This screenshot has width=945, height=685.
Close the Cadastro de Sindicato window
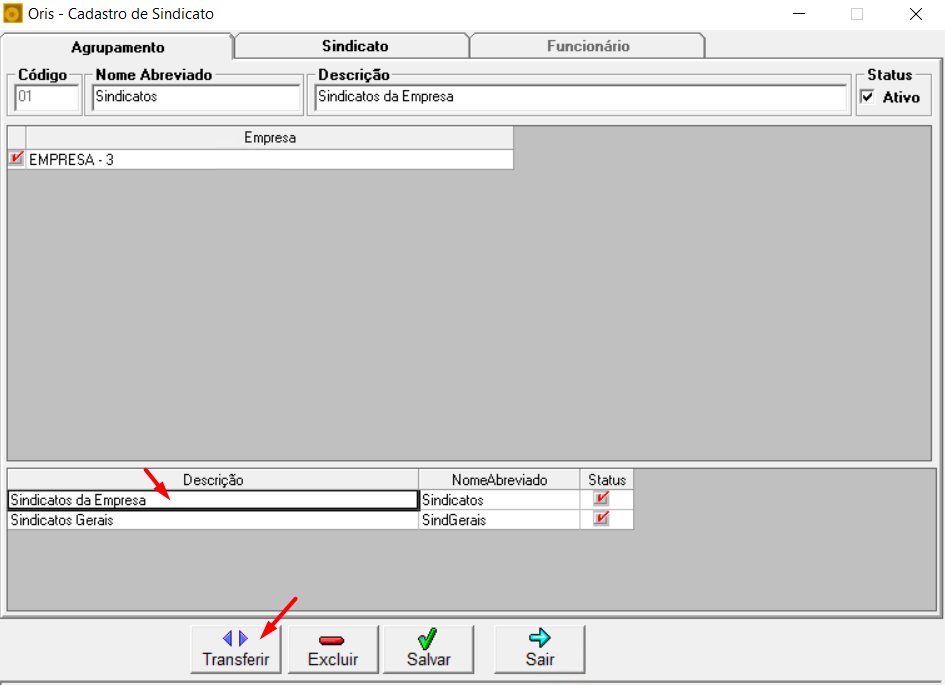point(915,13)
